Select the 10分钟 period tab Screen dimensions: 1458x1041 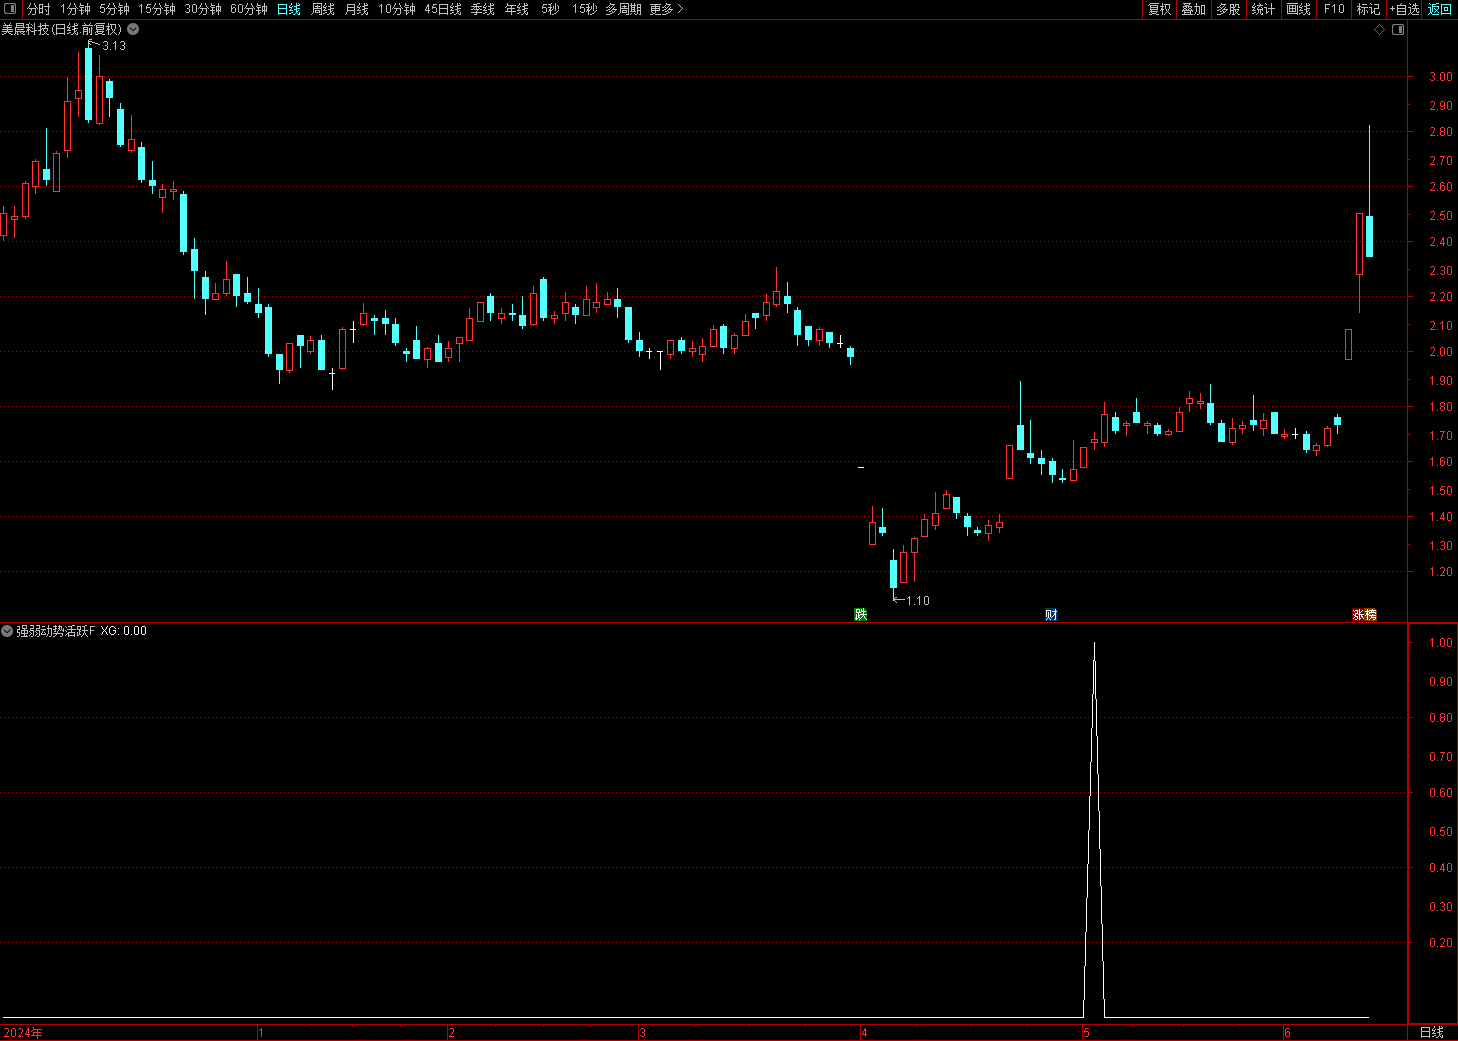tap(396, 9)
